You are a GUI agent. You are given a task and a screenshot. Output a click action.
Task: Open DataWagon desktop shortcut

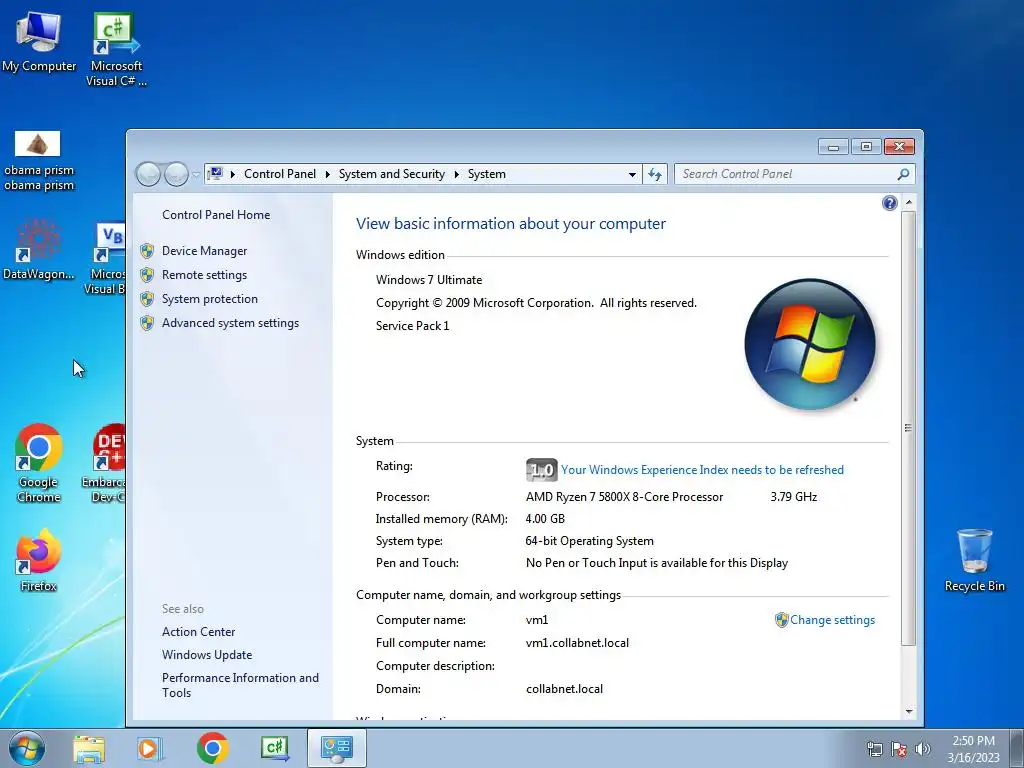39,250
